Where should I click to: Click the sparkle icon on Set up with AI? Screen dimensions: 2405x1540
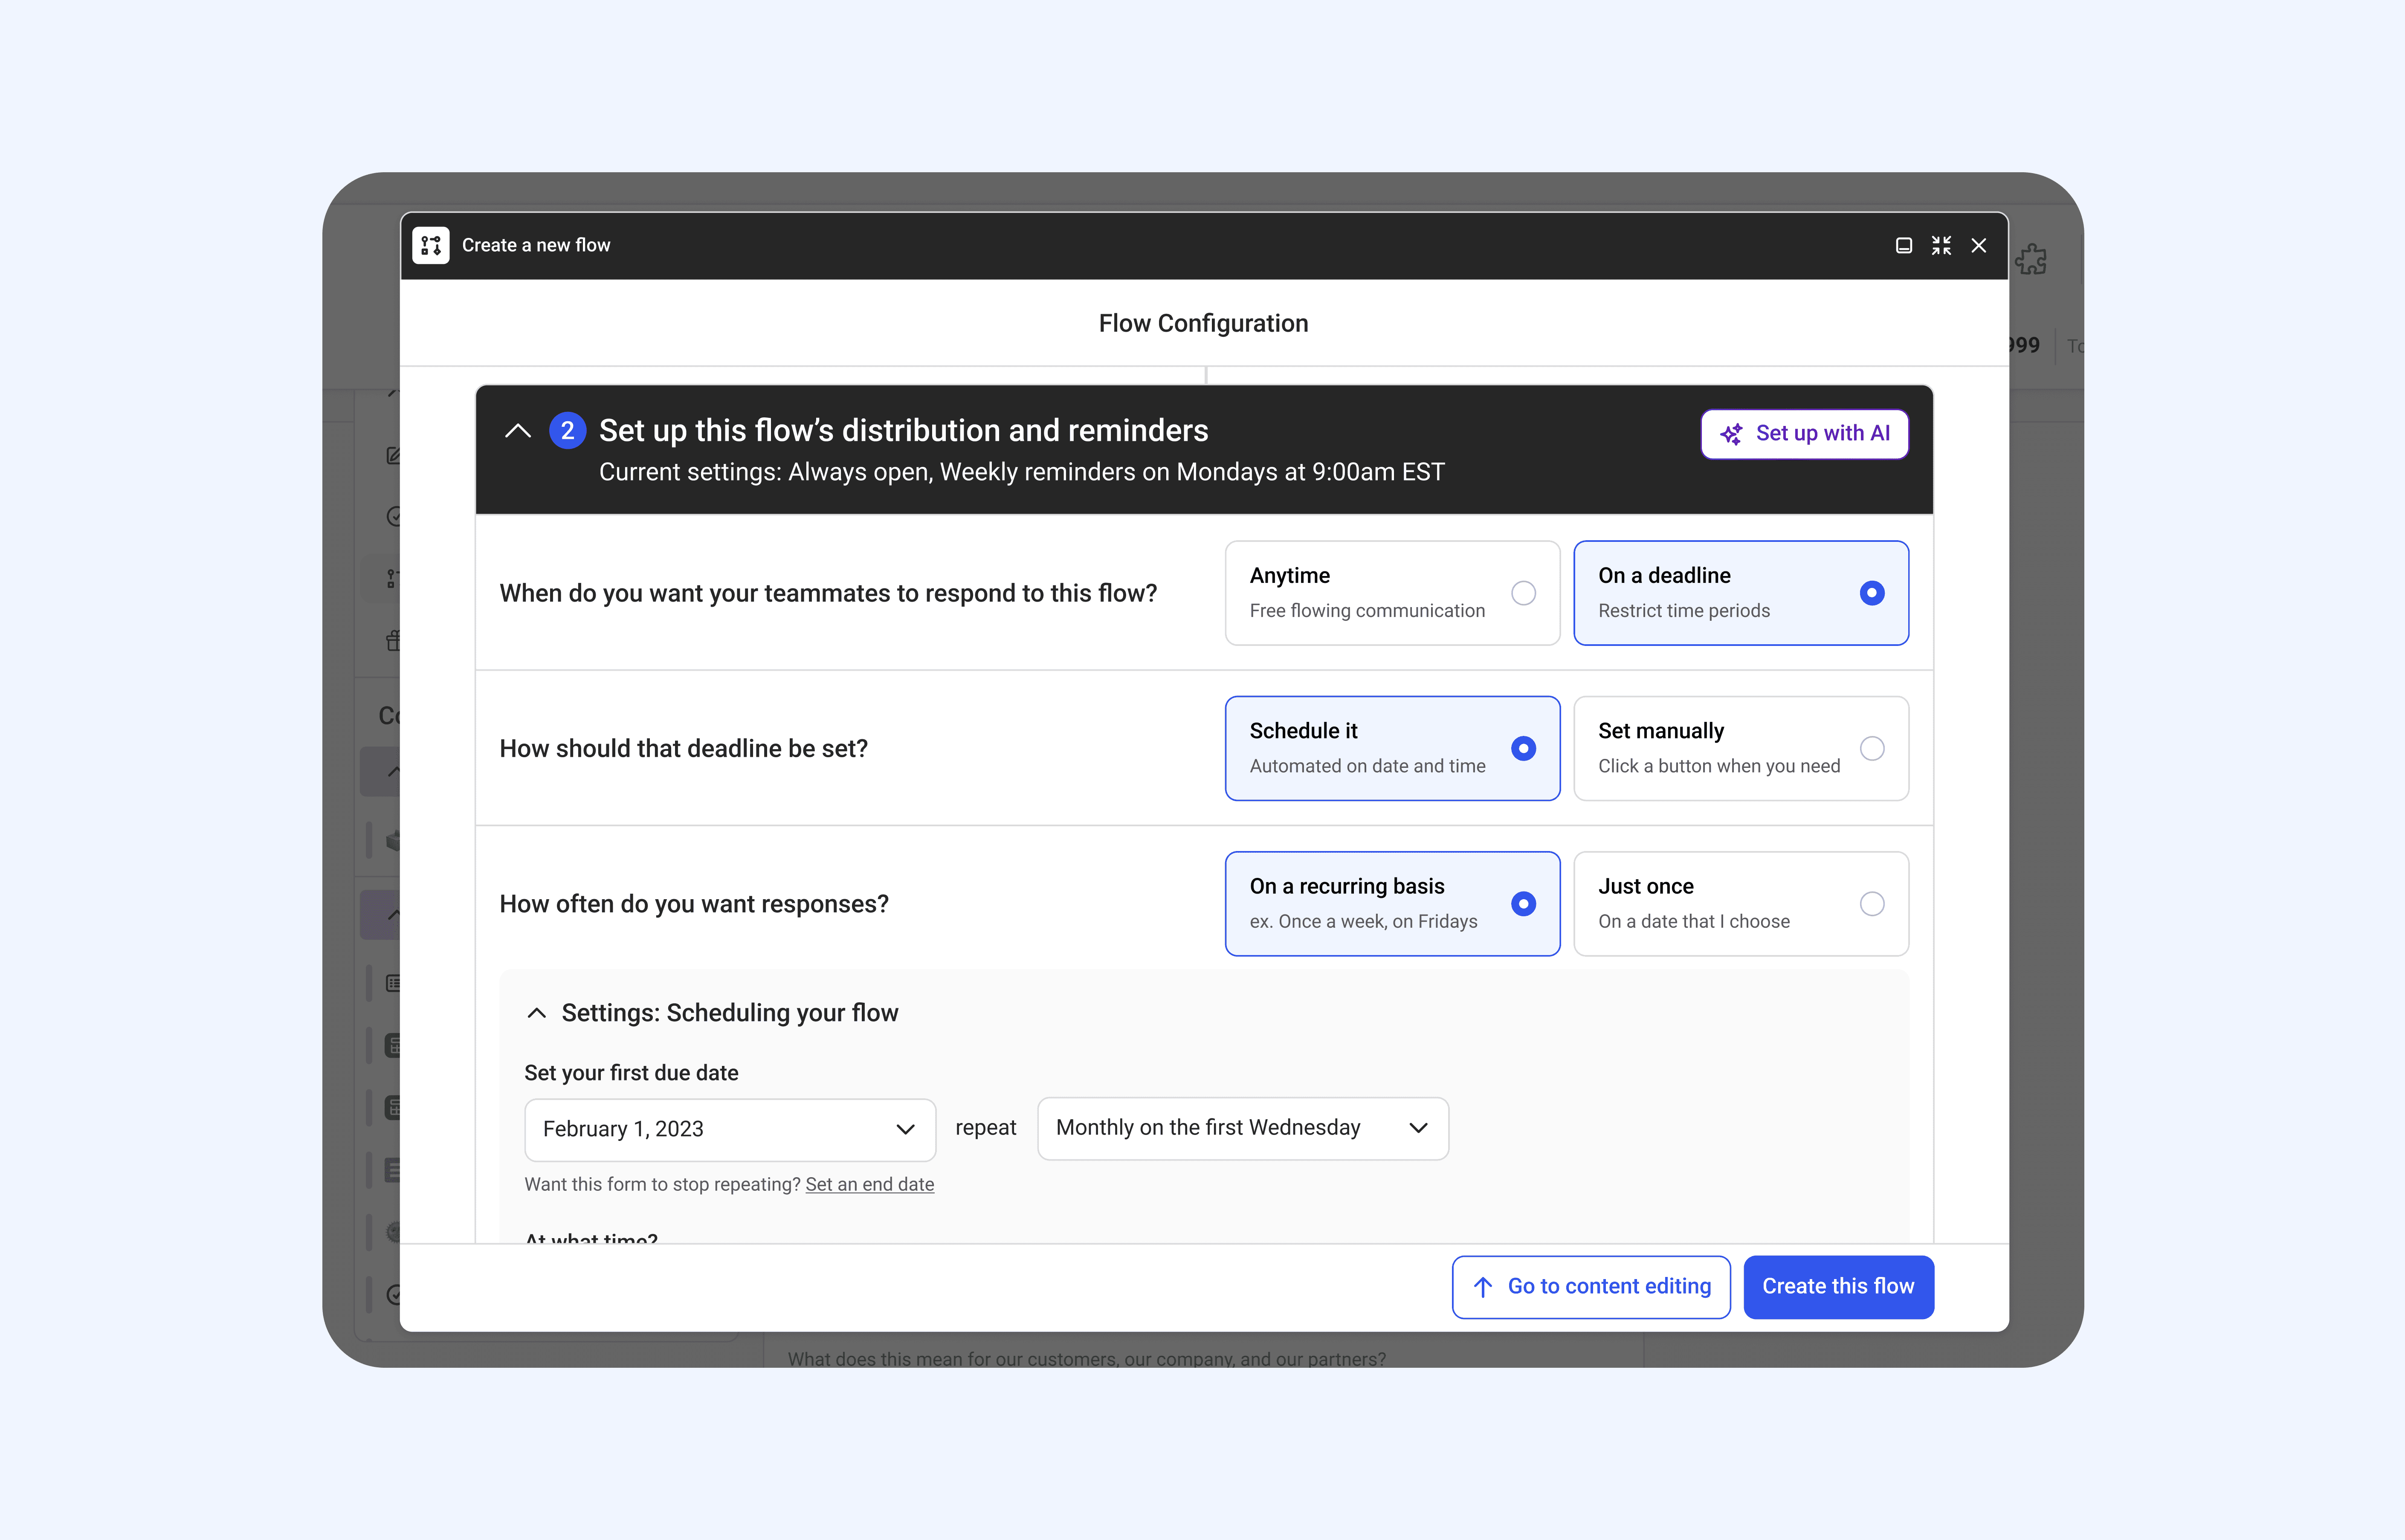tap(1731, 434)
